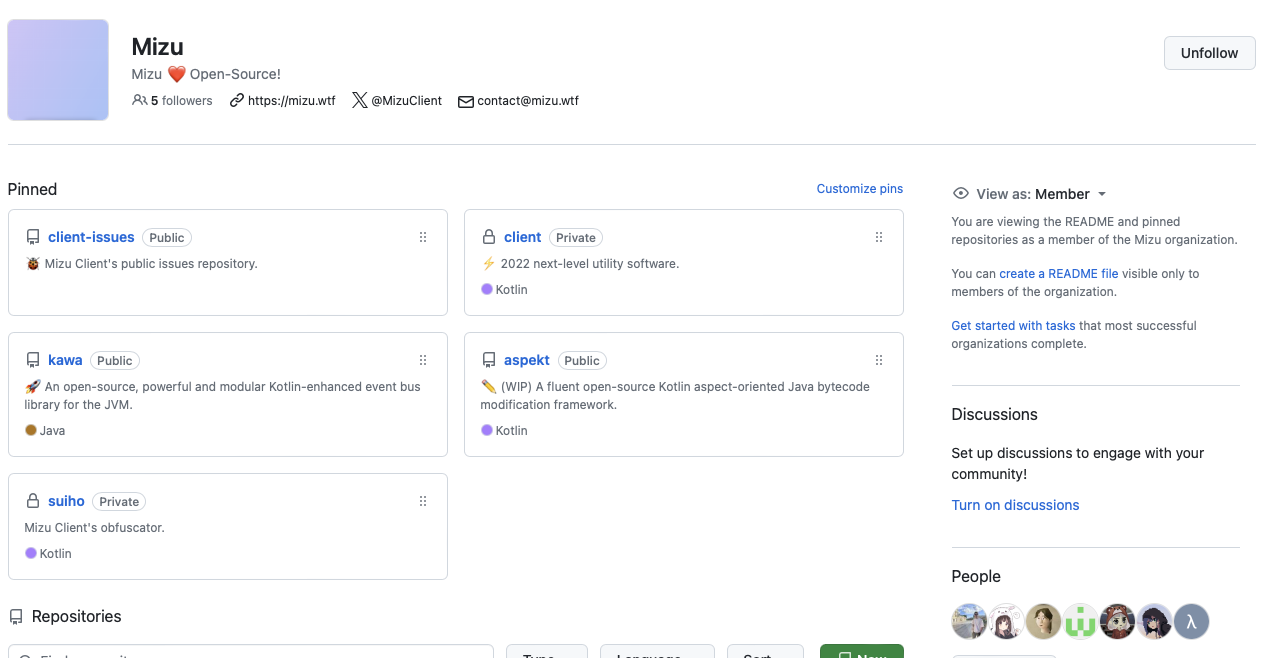Click the Private badge on suiho
Screen dimensions: 1278x658
click(x=119, y=502)
